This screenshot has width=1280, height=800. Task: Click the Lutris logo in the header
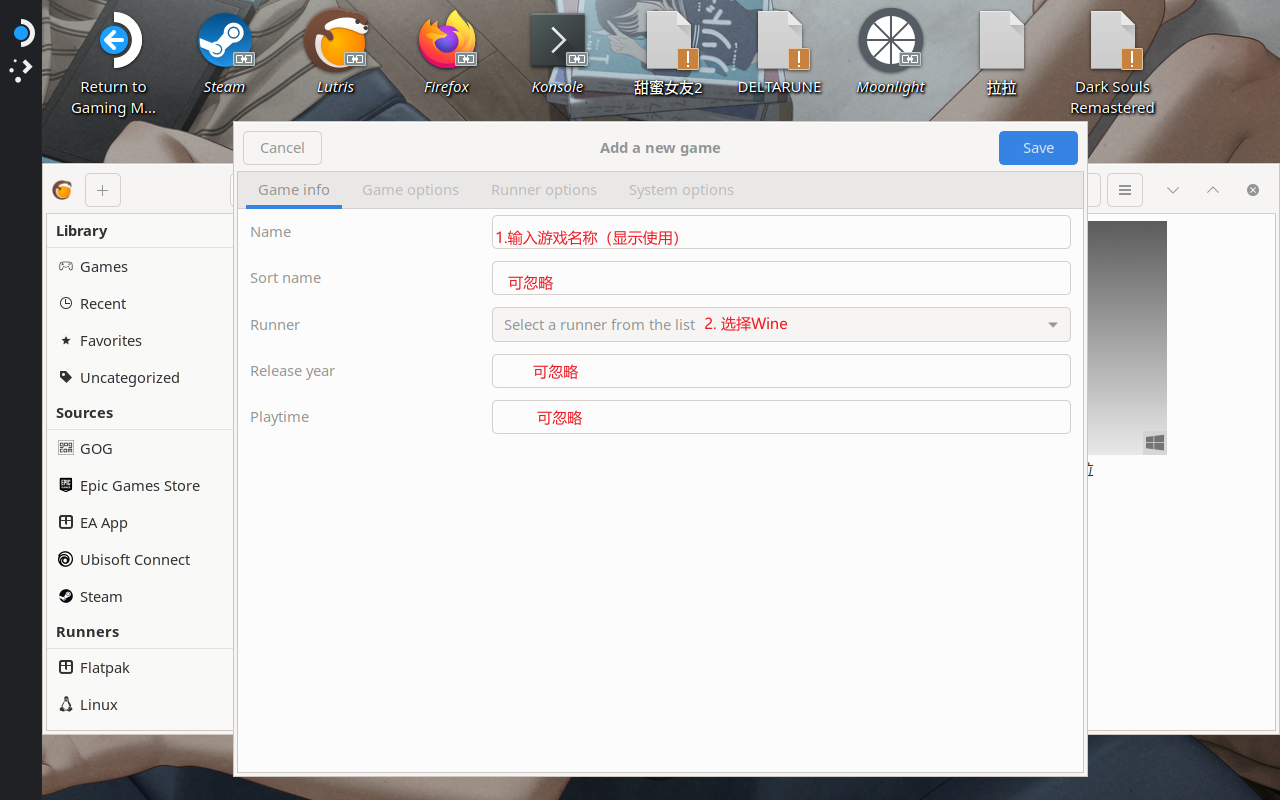click(x=62, y=190)
